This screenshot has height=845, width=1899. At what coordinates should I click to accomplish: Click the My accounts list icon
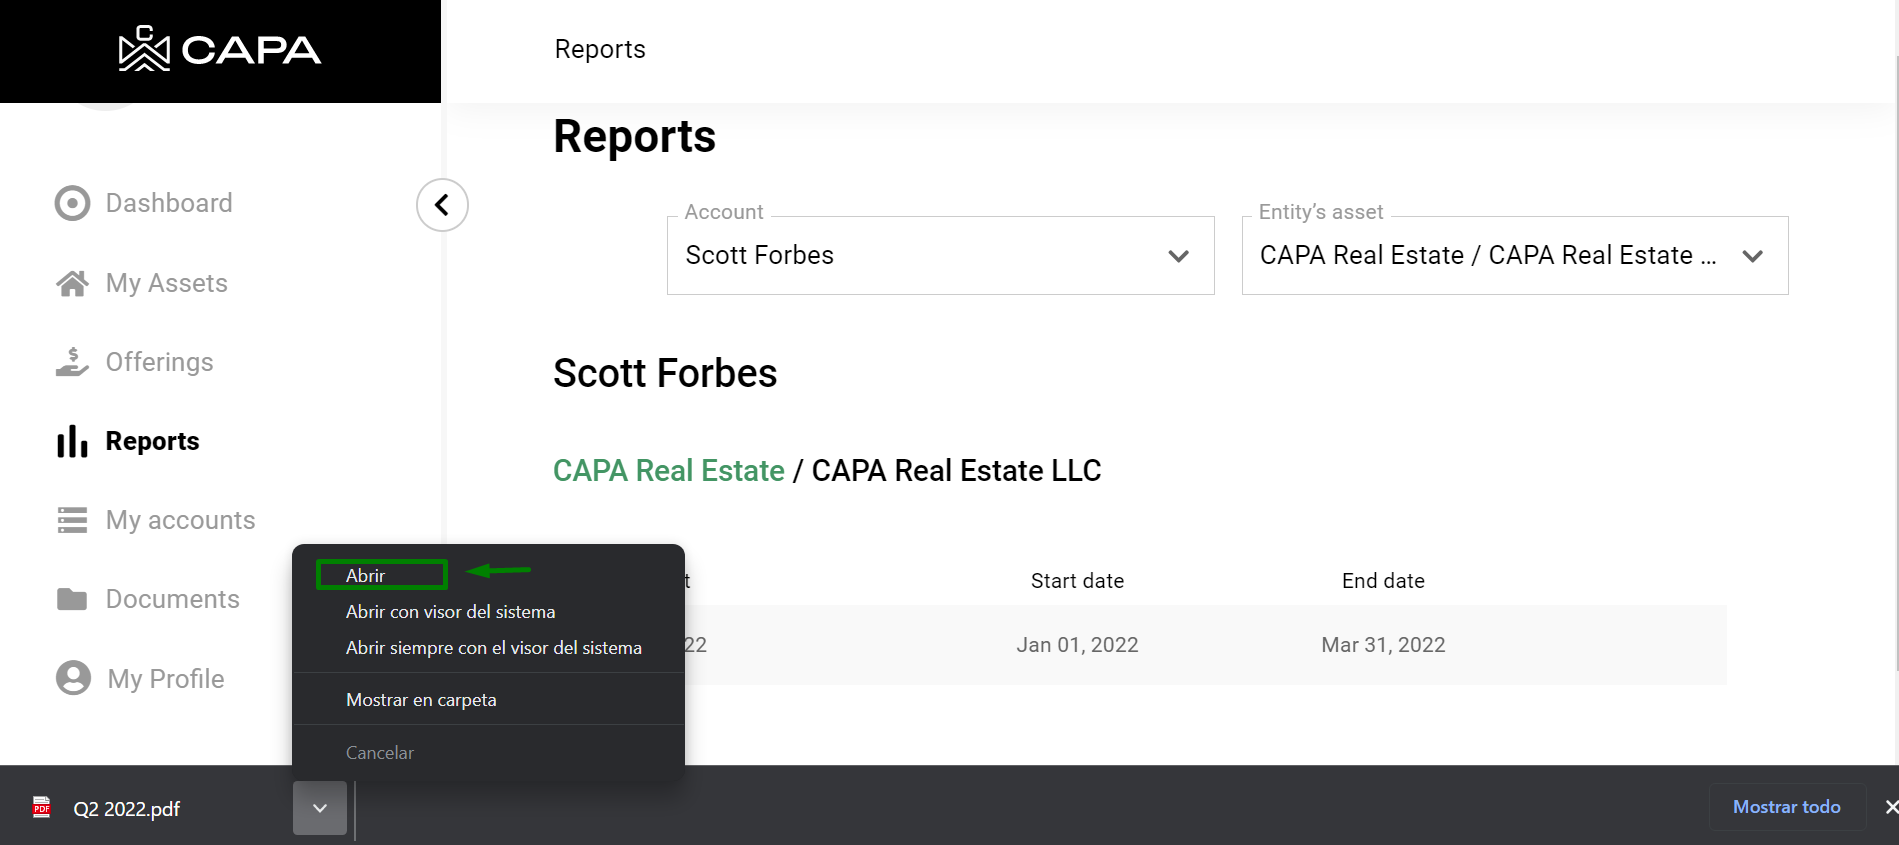tap(72, 520)
